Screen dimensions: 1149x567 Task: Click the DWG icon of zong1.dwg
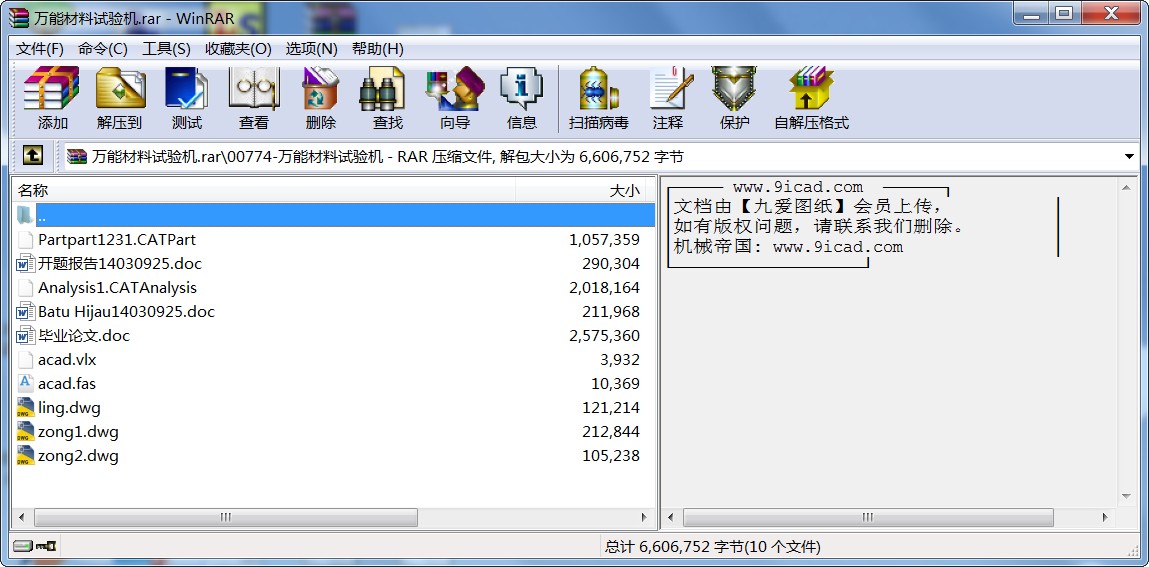(25, 431)
